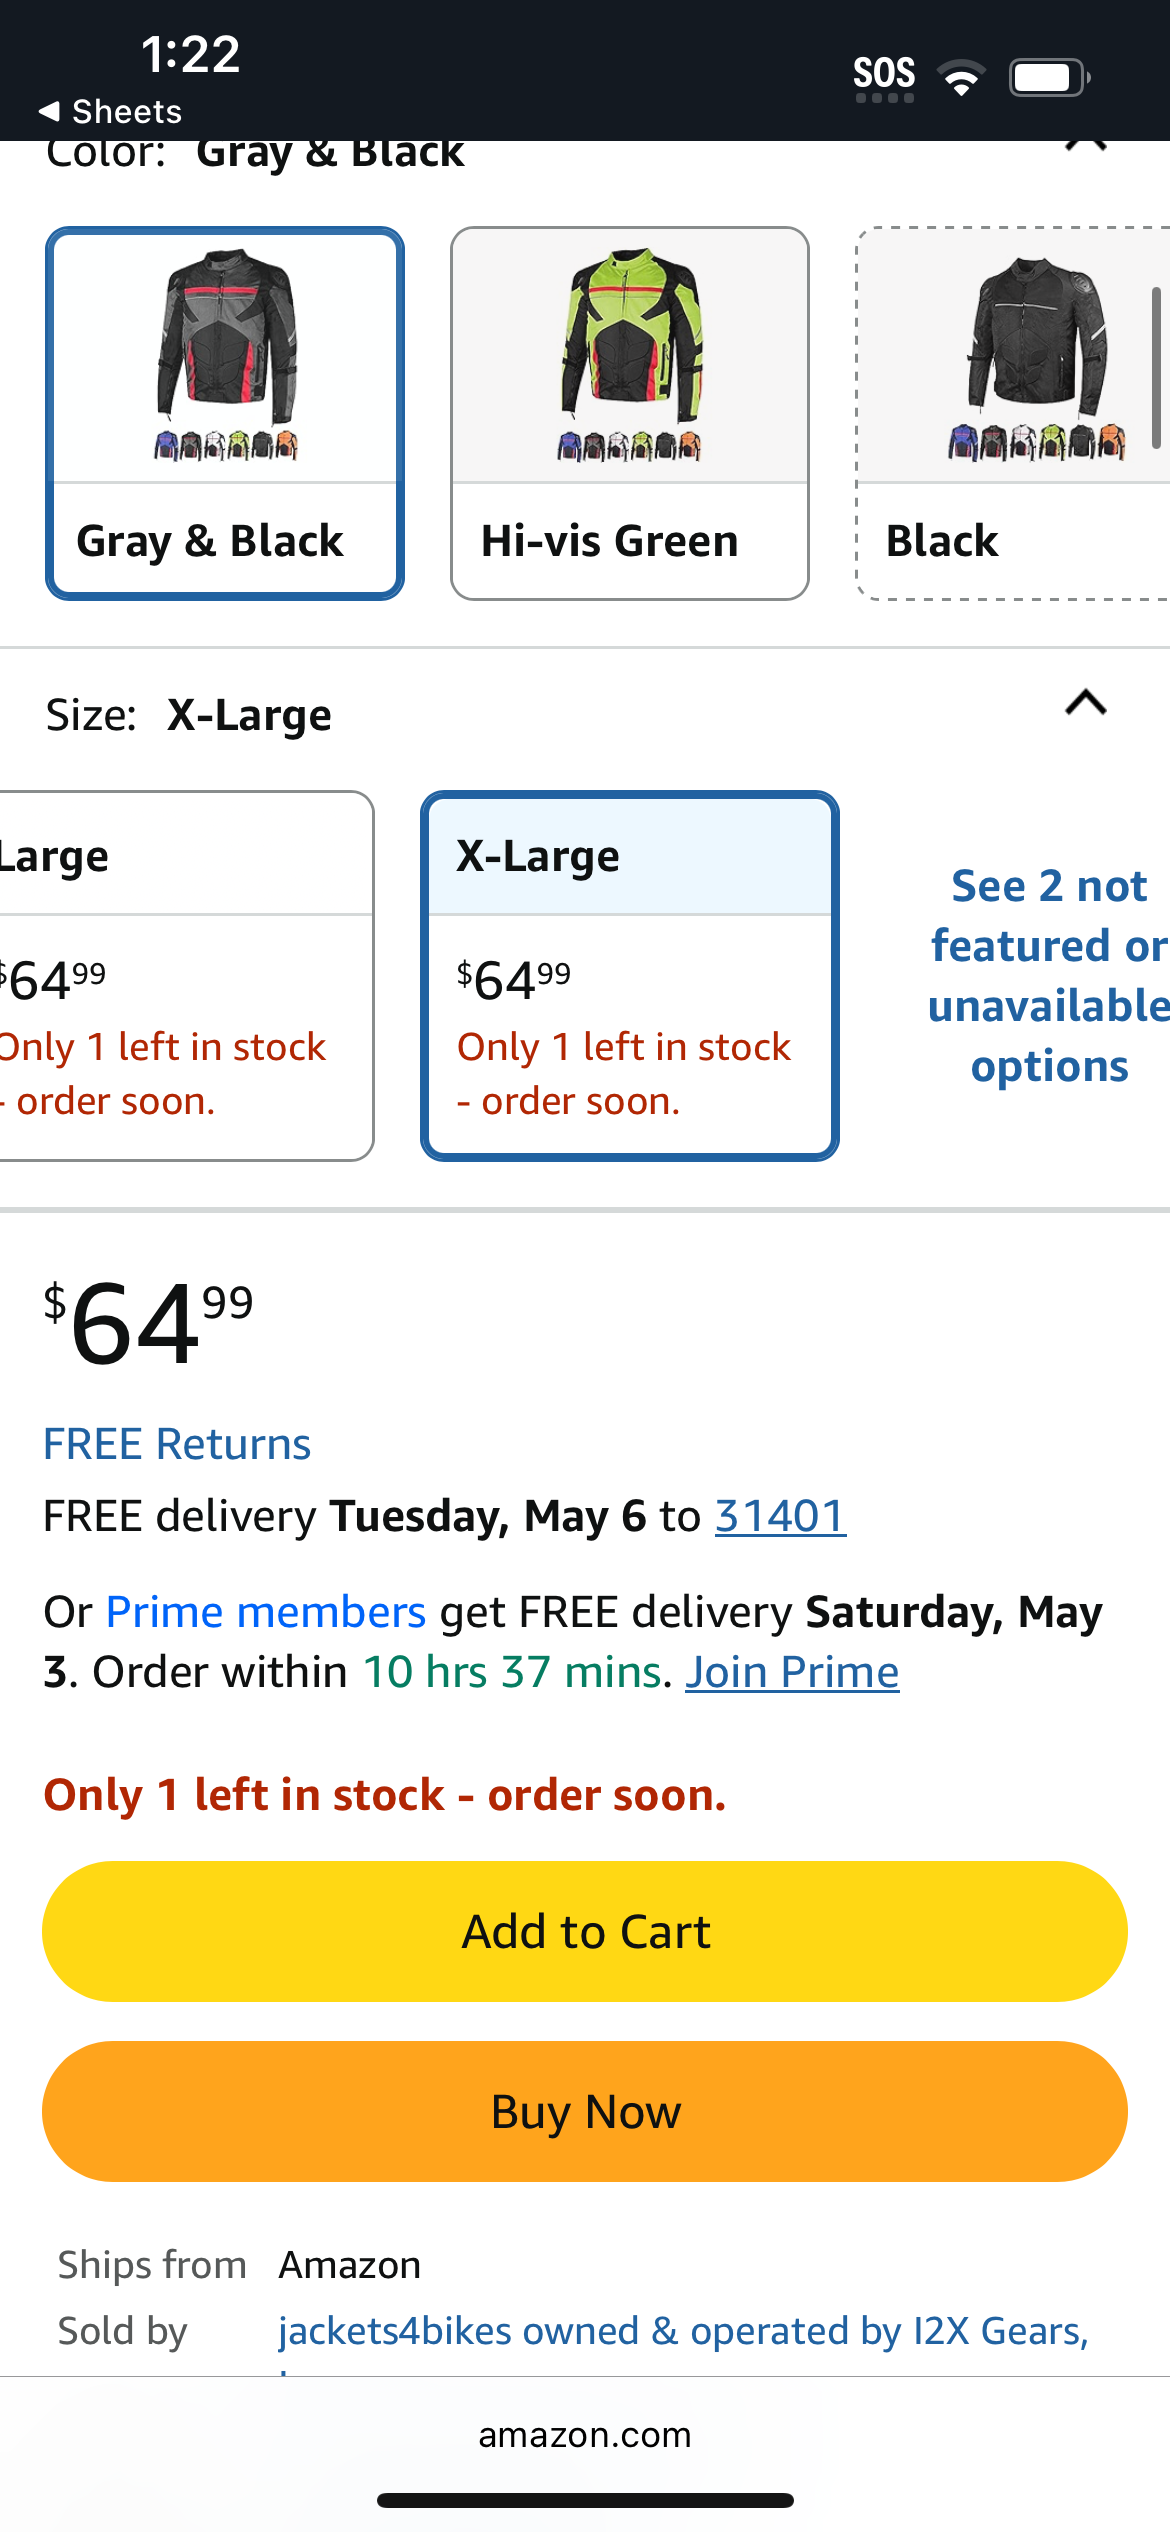Select size Large
Image resolution: width=1170 pixels, height=2532 pixels.
[186, 976]
